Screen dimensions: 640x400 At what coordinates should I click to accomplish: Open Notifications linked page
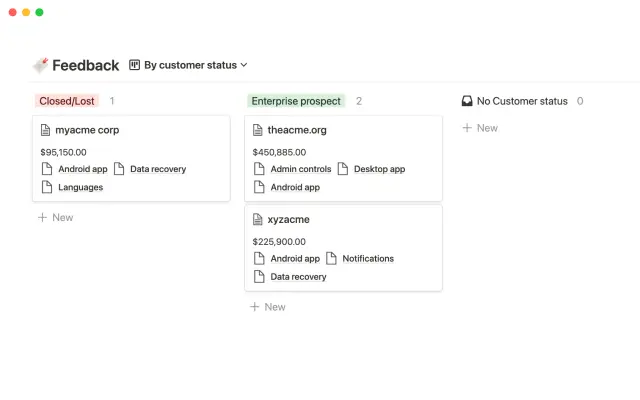tap(368, 258)
